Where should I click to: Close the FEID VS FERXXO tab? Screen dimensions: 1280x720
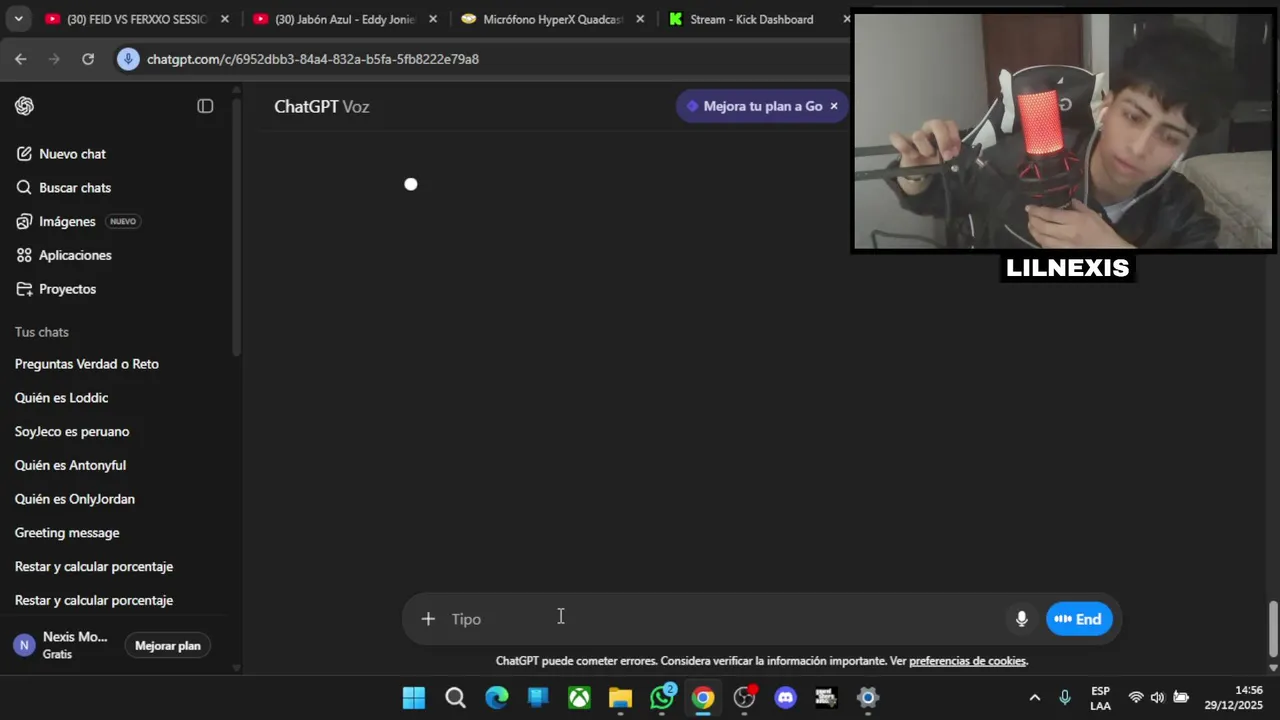225,19
